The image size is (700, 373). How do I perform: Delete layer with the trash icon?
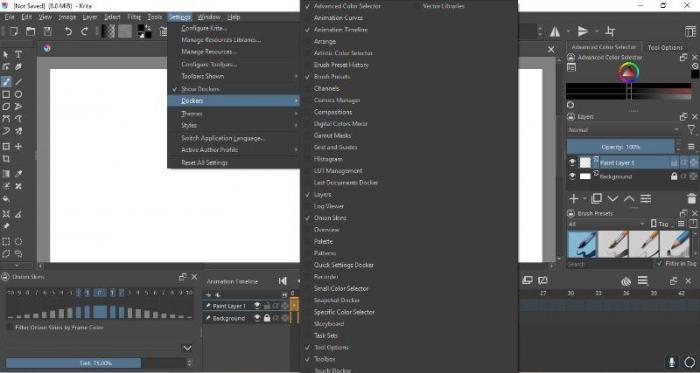[692, 199]
